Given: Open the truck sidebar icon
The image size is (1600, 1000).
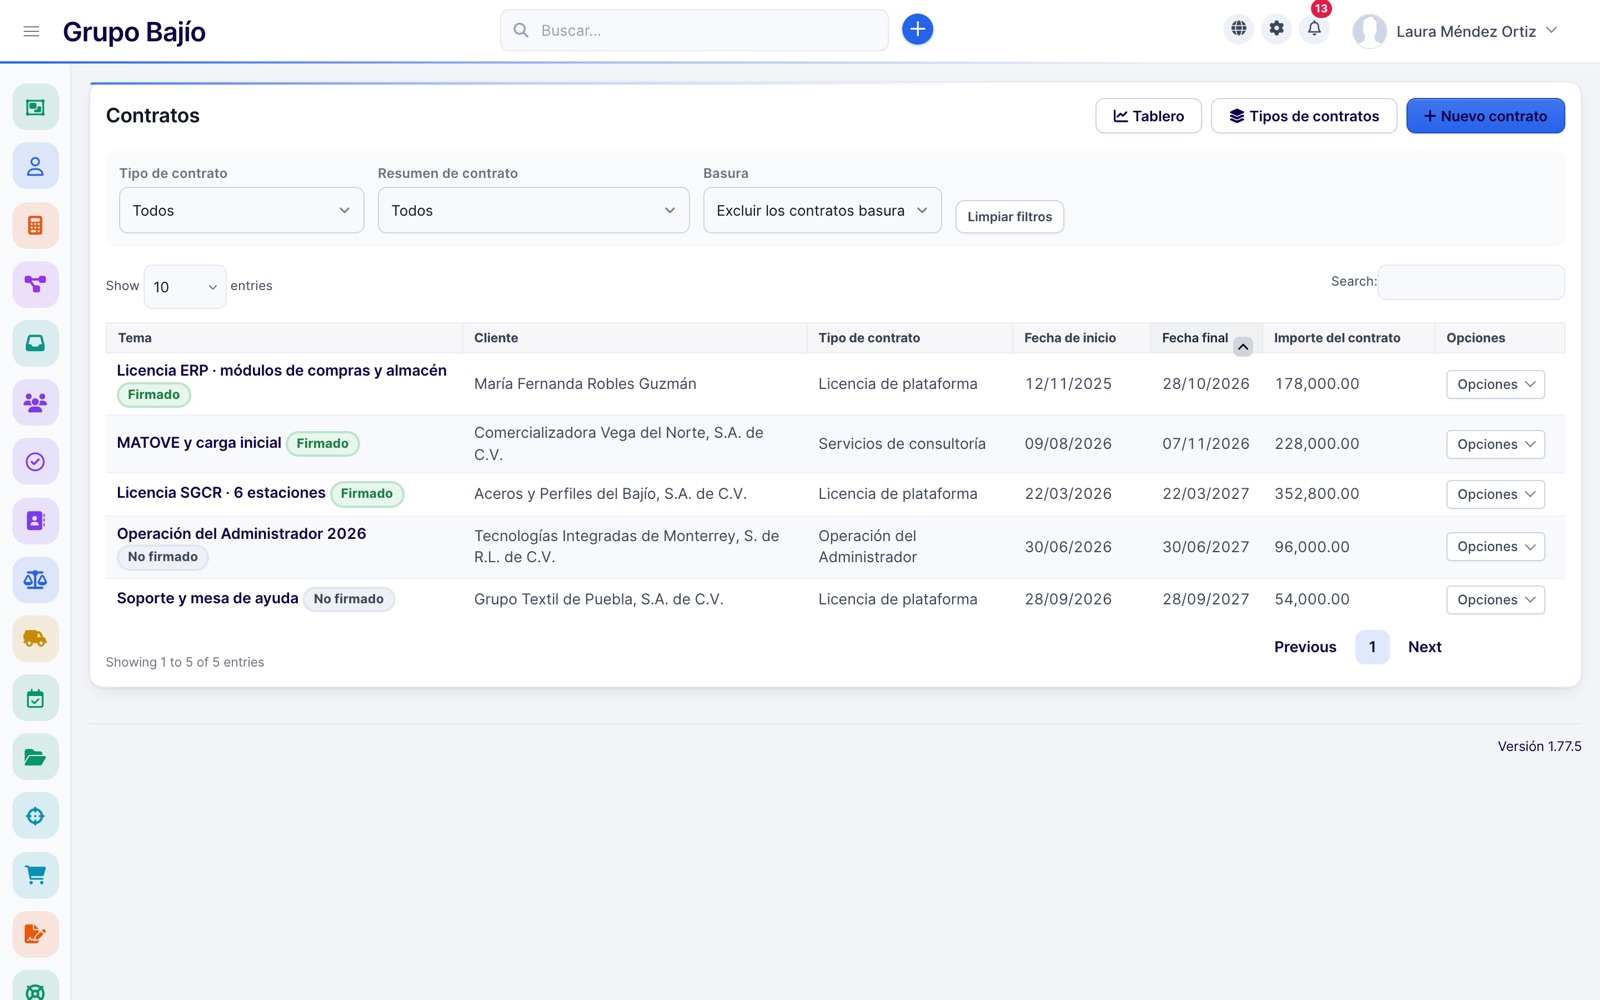Looking at the screenshot, I should tap(35, 638).
